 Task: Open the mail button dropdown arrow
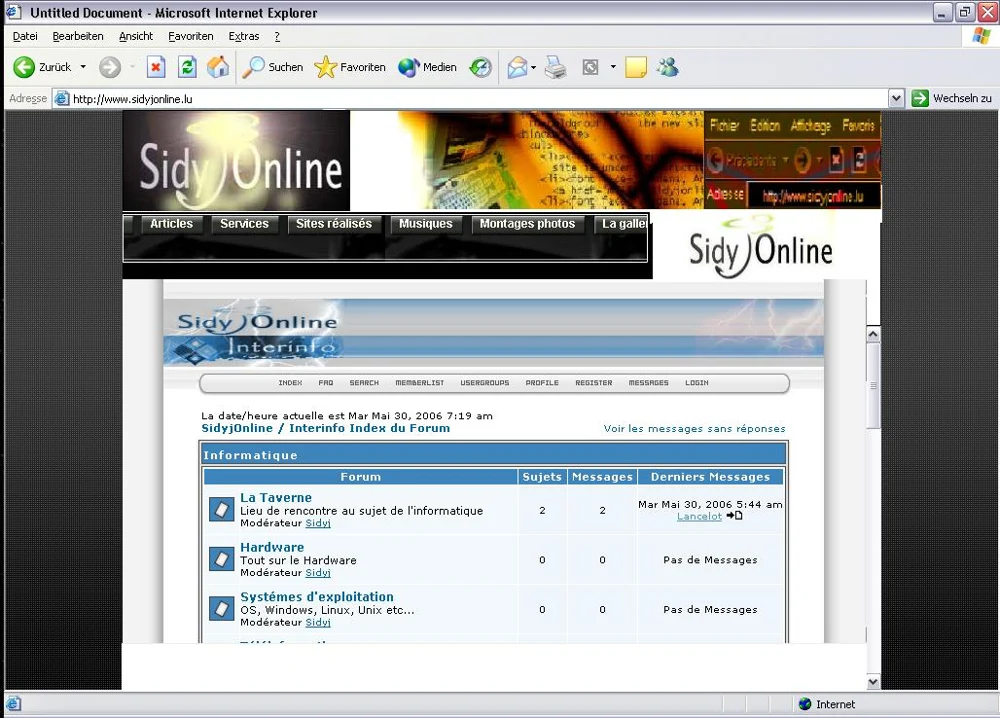click(x=533, y=67)
